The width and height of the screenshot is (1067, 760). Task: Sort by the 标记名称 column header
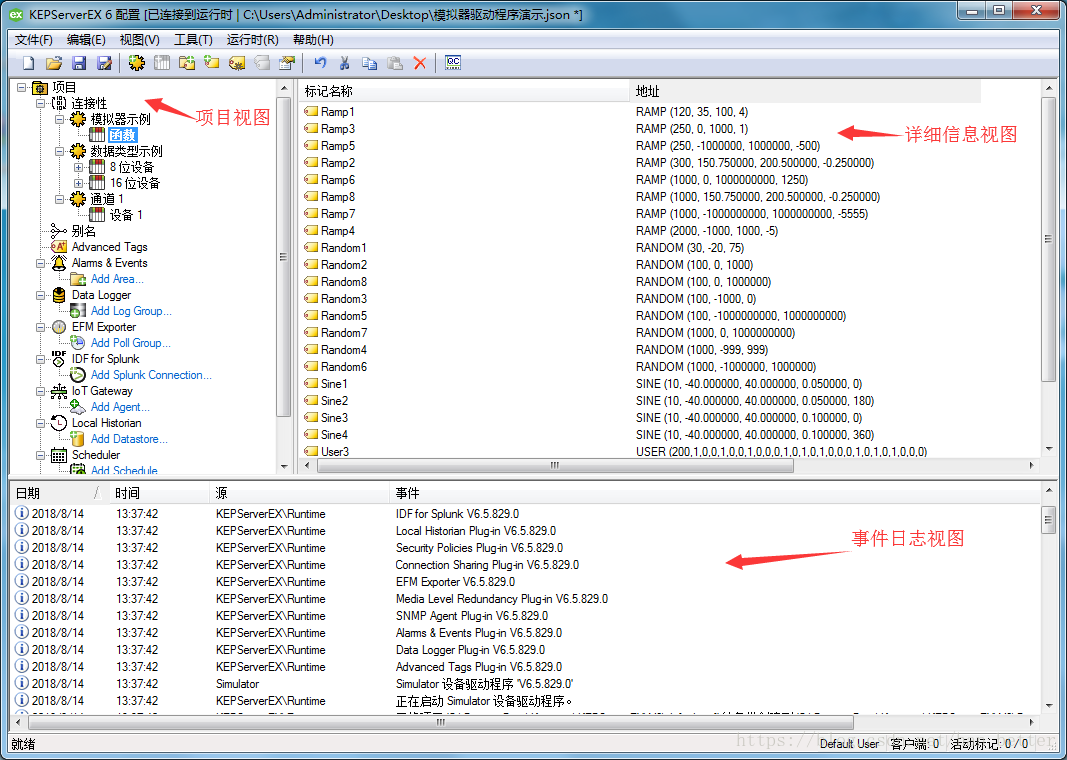tap(464, 91)
